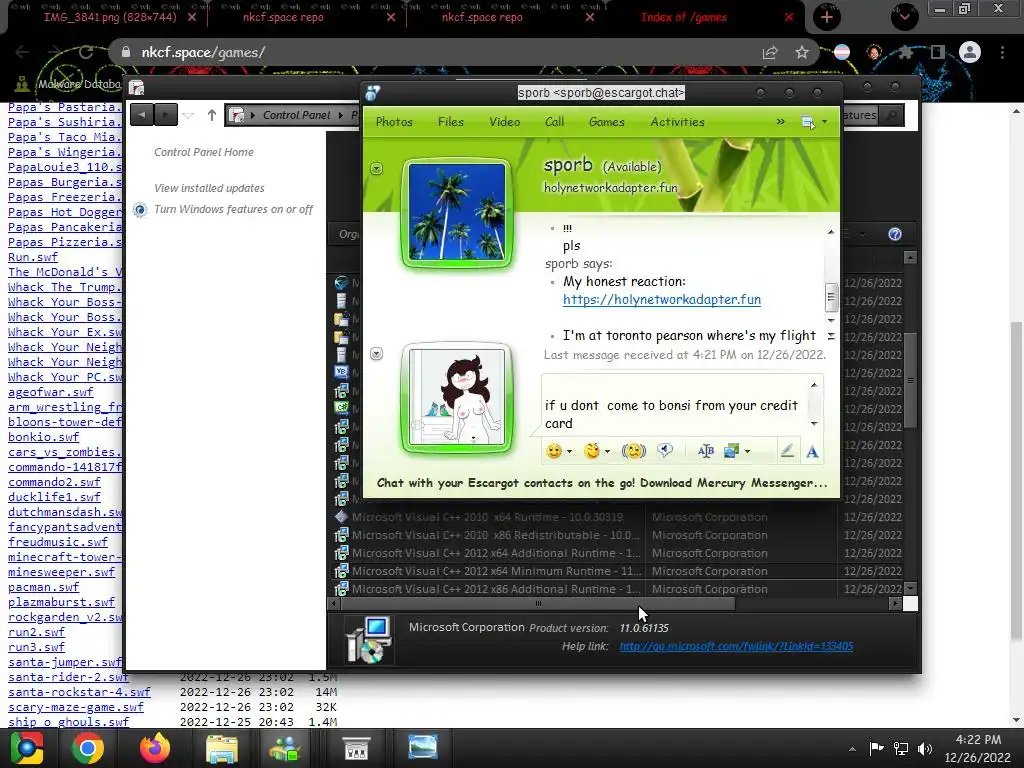This screenshot has height=768, width=1024.
Task: Click the text translation icon in chat toolbar
Action: 706,451
